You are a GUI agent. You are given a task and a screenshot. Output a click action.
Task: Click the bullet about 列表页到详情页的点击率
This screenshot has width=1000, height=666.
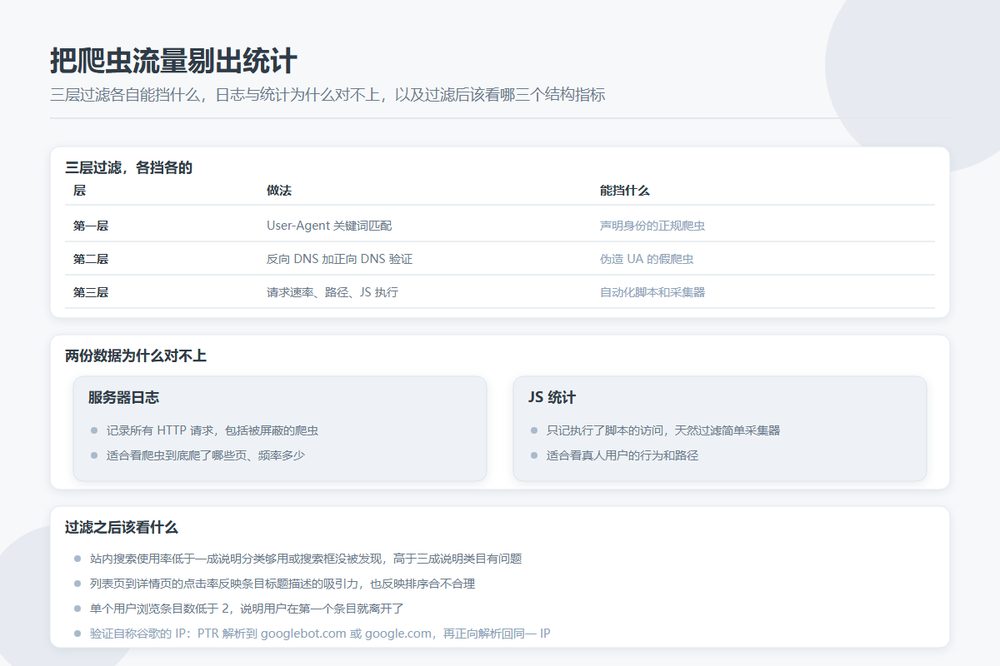click(x=282, y=584)
